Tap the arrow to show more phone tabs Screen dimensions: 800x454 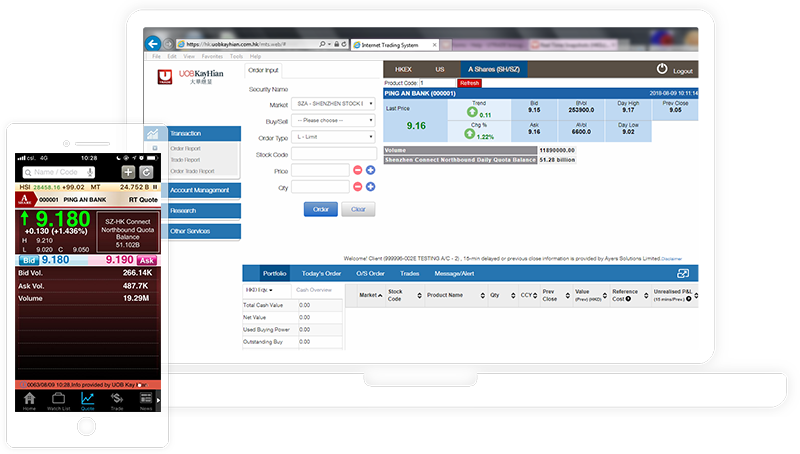(158, 400)
